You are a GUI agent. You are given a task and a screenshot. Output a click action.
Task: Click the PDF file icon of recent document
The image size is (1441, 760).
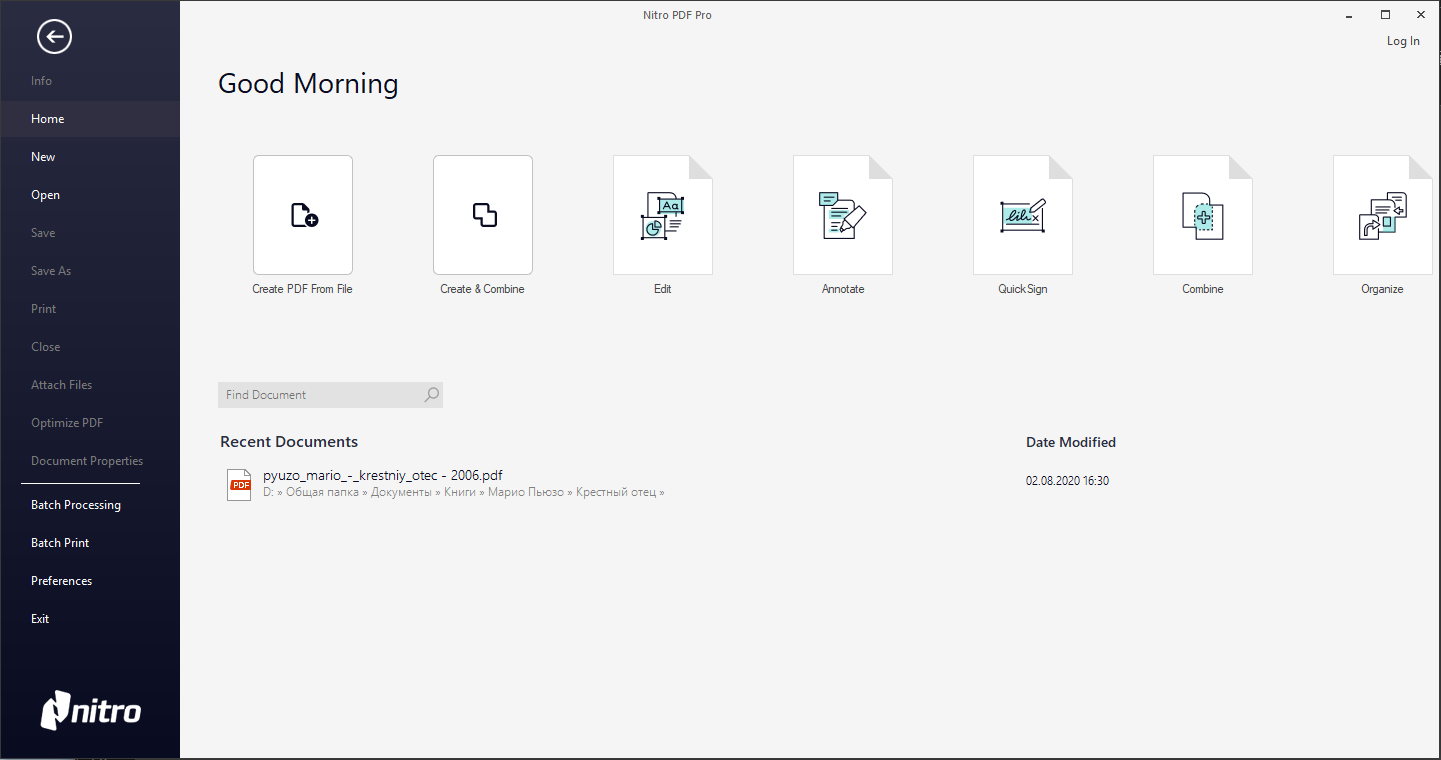pyautogui.click(x=239, y=484)
